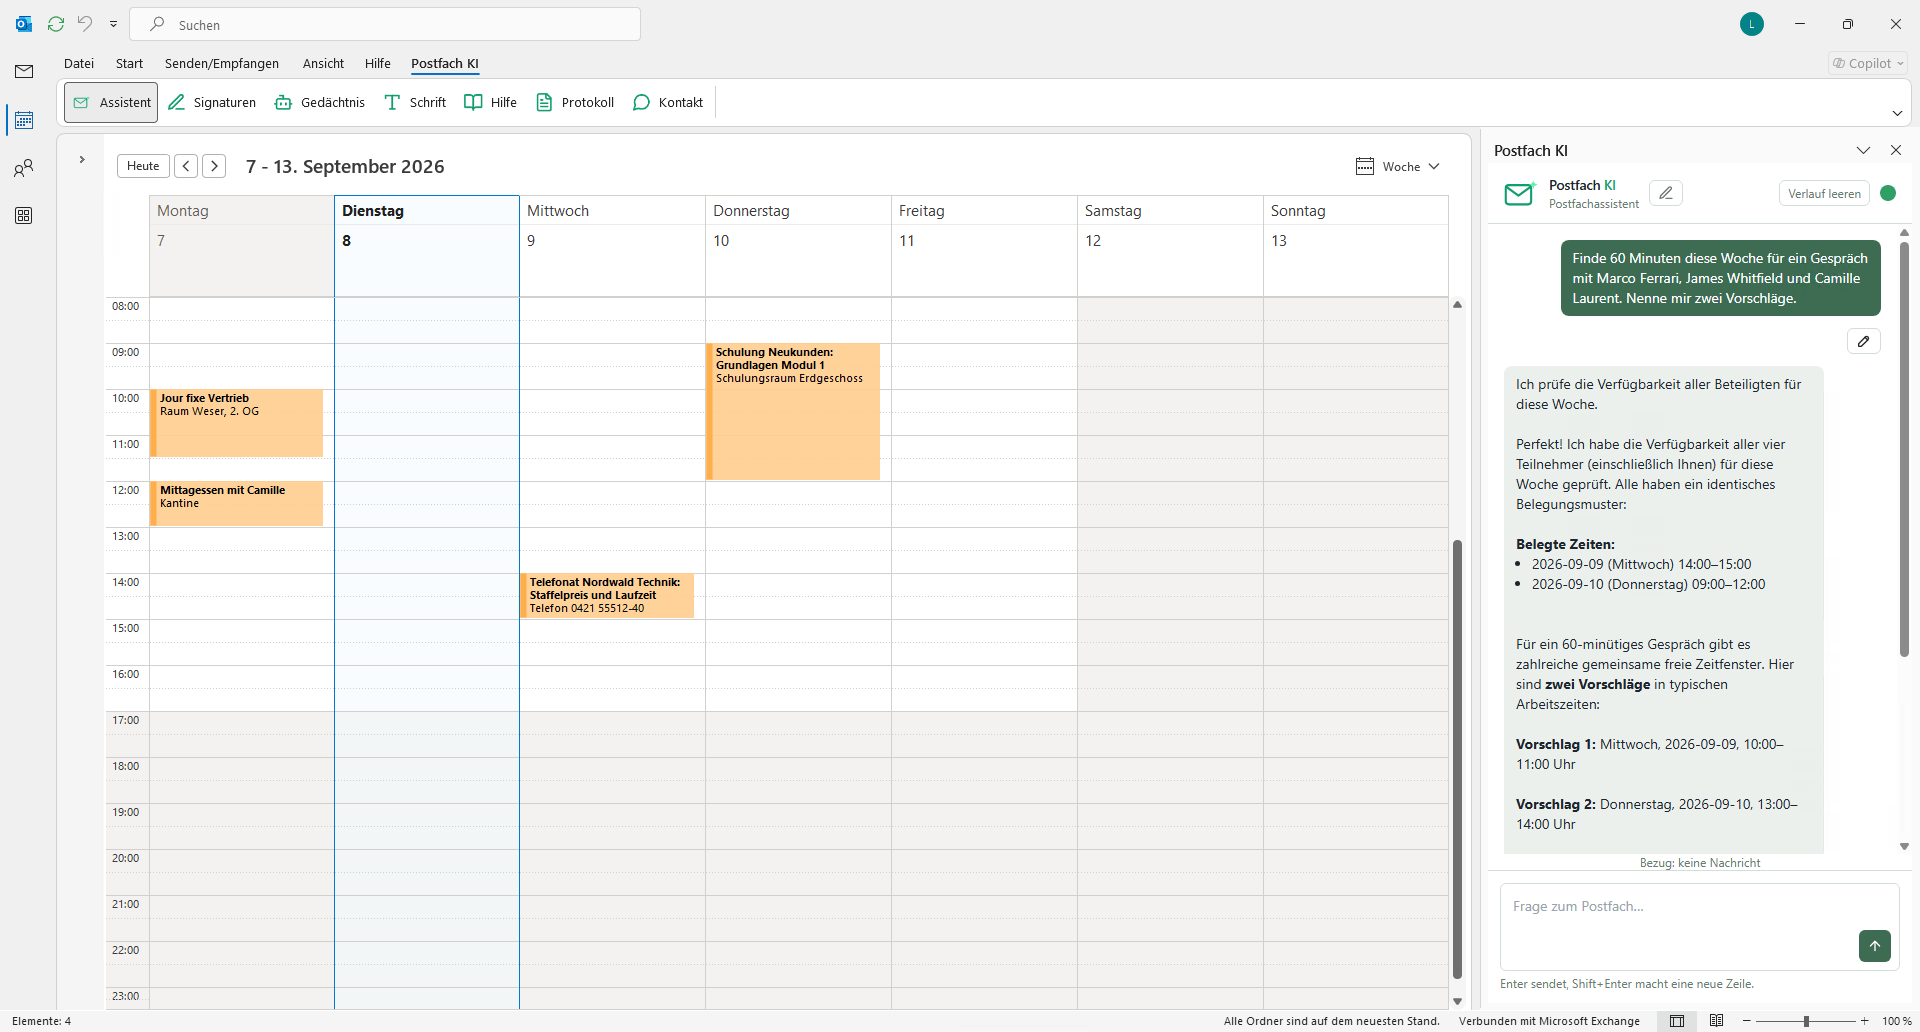Send the chat message arrow button

point(1875,946)
